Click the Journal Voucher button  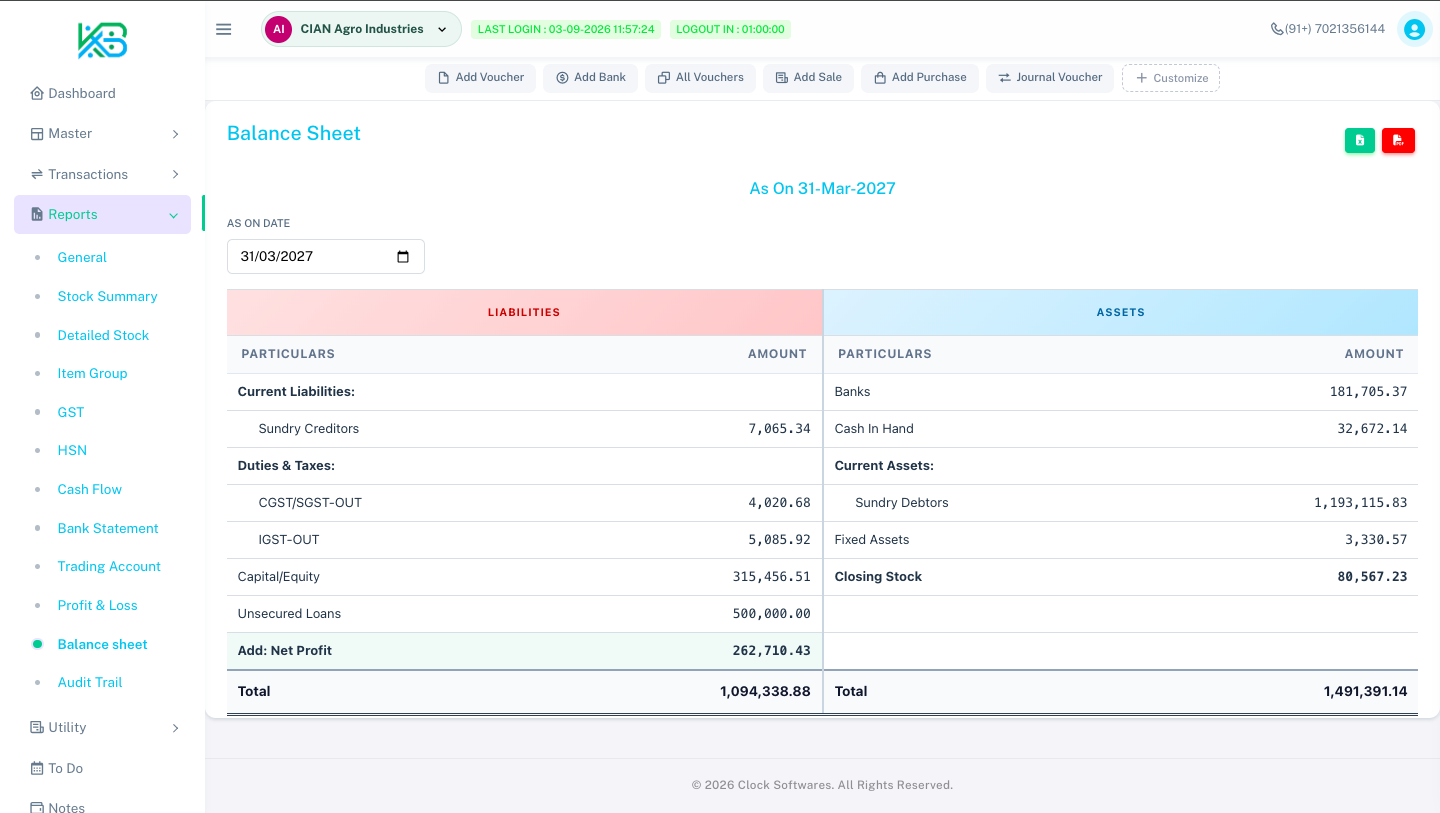(1050, 78)
